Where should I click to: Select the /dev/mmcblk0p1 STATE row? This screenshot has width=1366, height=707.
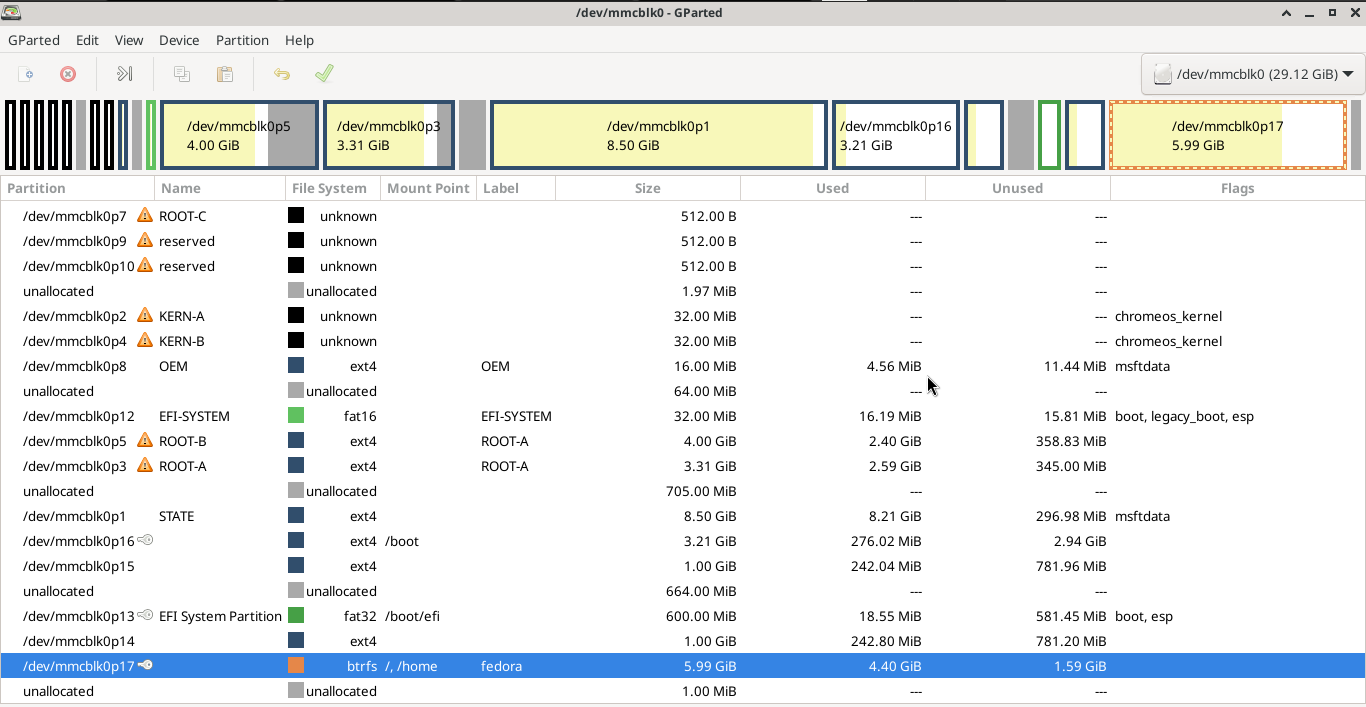(x=683, y=516)
